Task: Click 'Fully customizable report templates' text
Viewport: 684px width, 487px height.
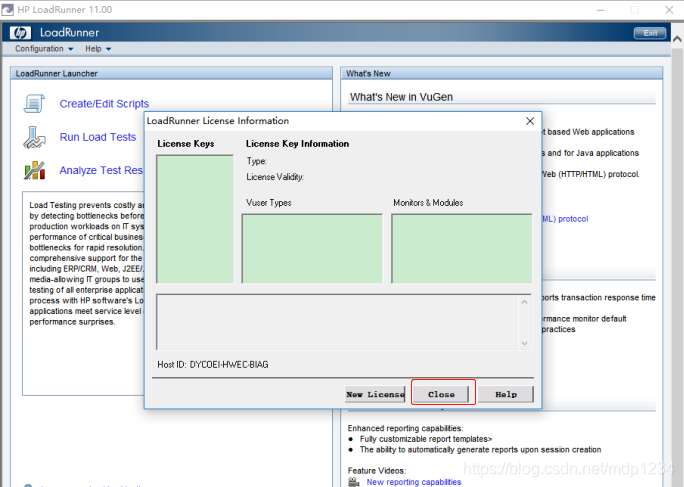Action: click(x=426, y=439)
